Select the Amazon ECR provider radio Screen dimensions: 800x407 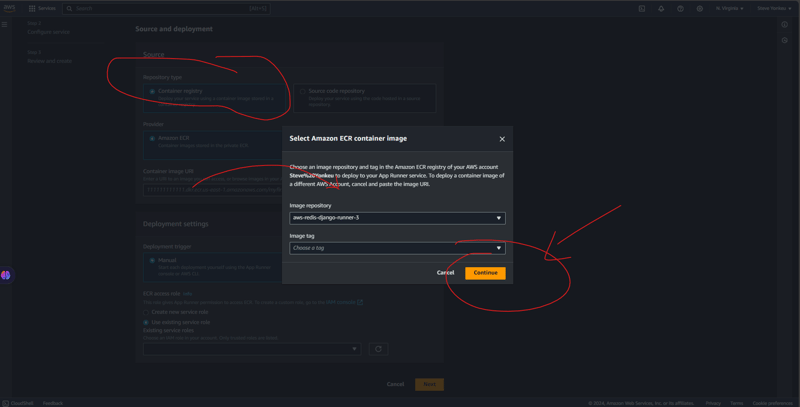click(x=152, y=138)
